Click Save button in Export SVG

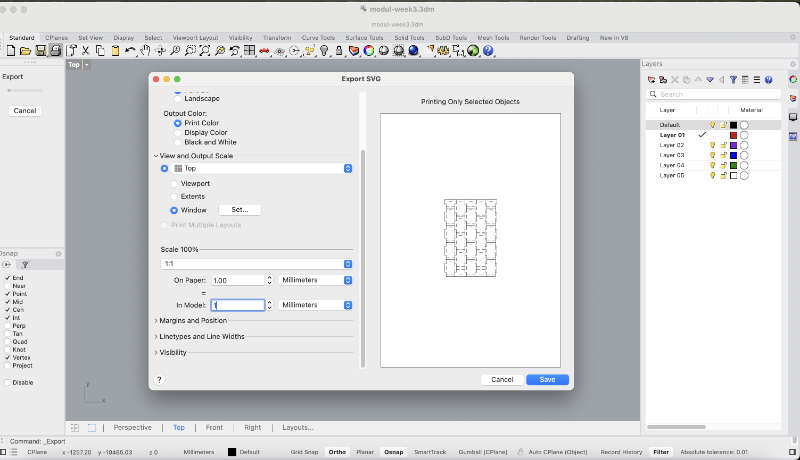point(547,380)
